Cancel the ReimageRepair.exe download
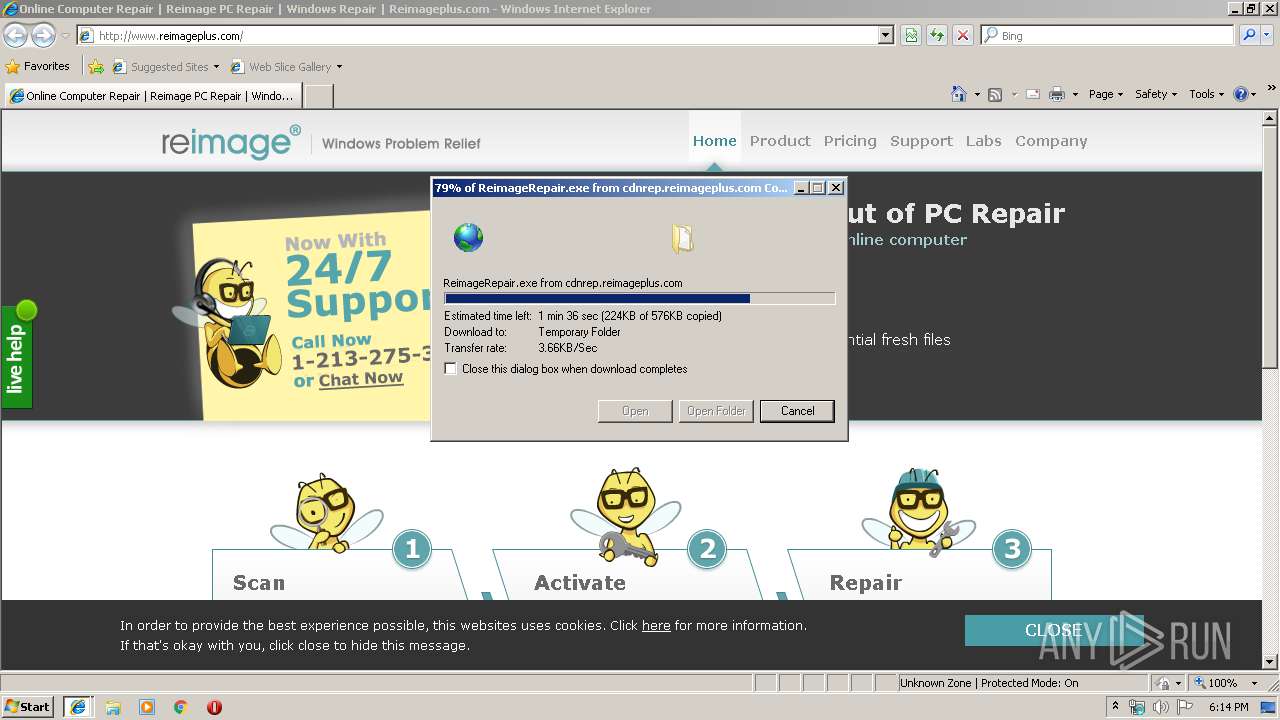The width and height of the screenshot is (1280, 720). pos(797,411)
